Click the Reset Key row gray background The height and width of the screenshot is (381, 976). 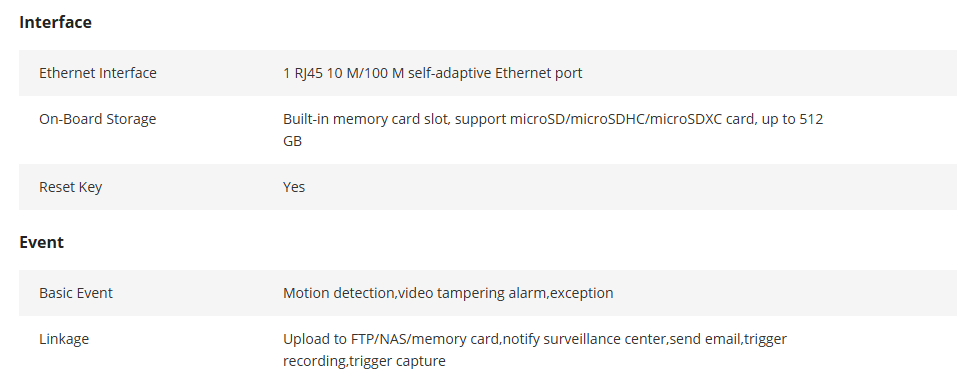(x=488, y=187)
